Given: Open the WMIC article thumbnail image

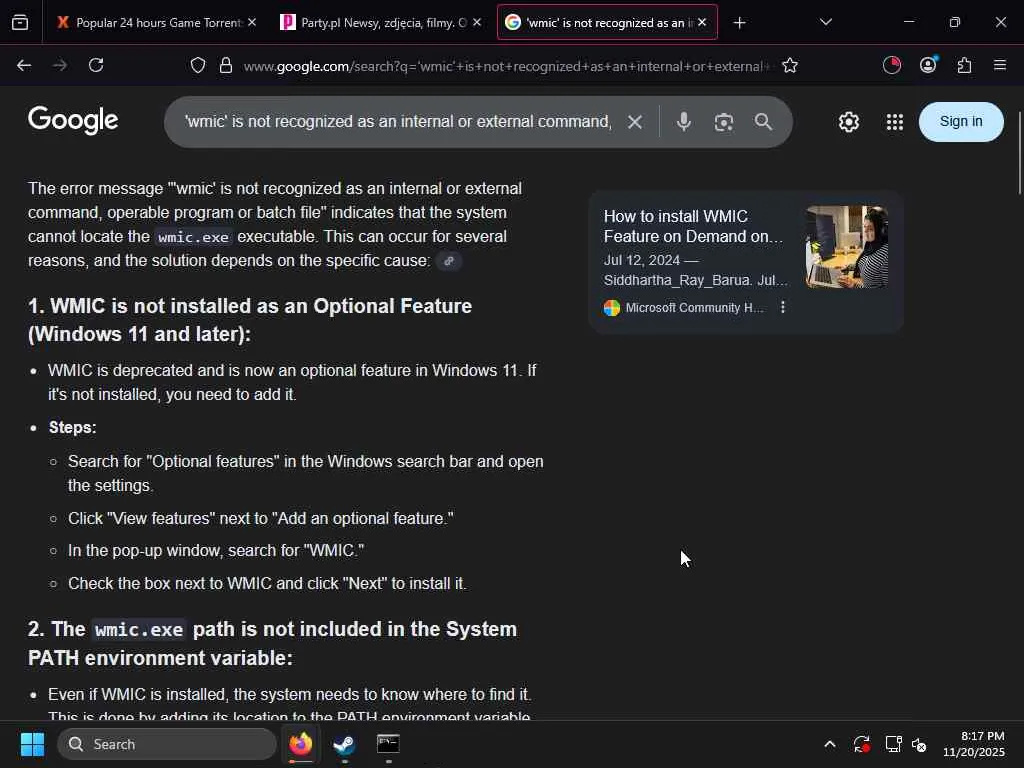Looking at the screenshot, I should (847, 247).
